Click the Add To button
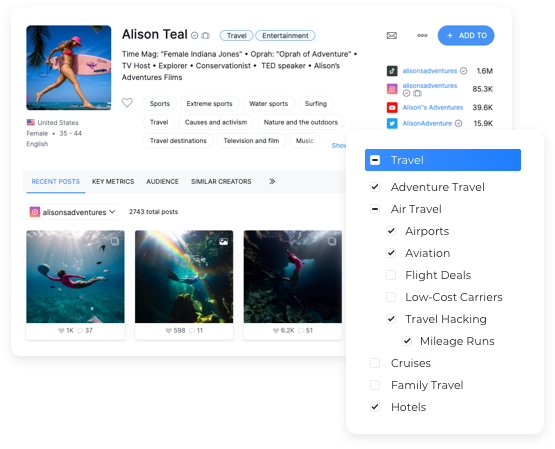555x449 pixels. 466,35
